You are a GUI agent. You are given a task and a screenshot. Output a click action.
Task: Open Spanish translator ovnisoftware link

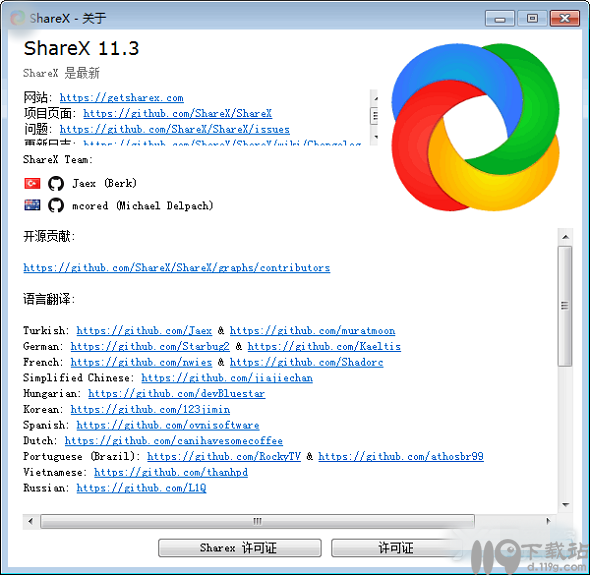(x=168, y=425)
